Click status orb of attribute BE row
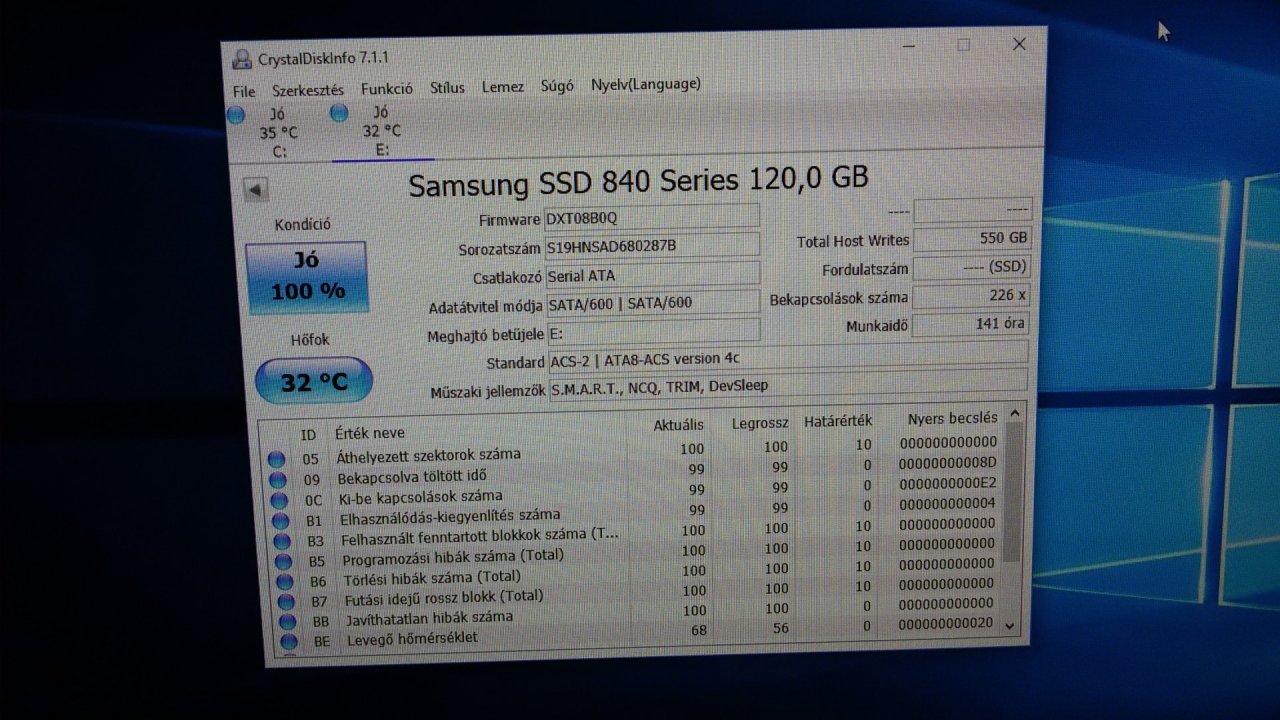Image resolution: width=1280 pixels, height=720 pixels. tap(289, 641)
